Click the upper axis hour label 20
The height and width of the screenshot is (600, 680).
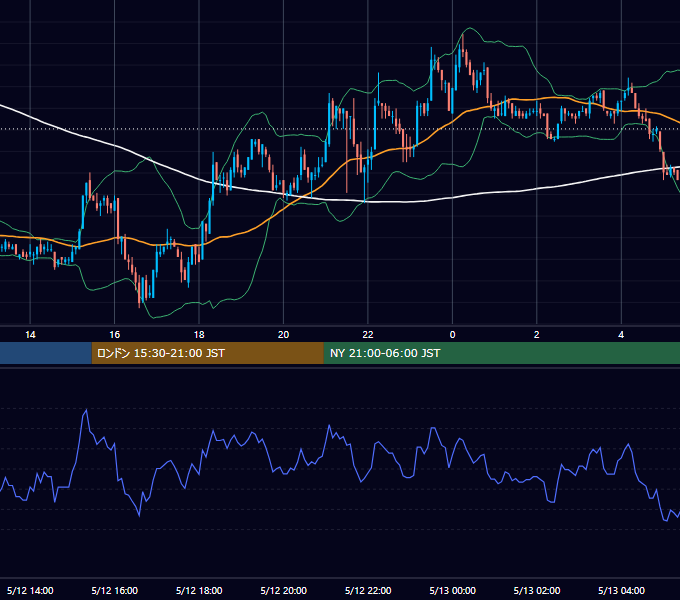(283, 335)
